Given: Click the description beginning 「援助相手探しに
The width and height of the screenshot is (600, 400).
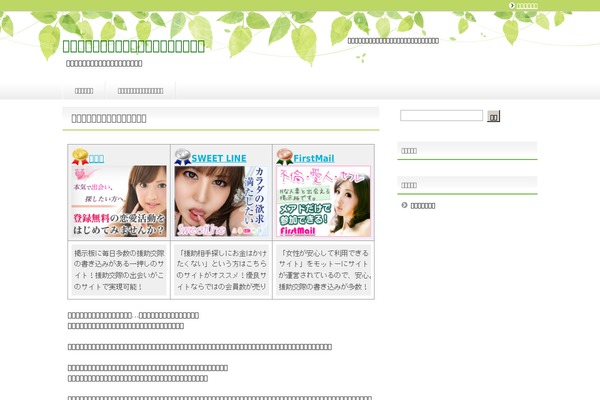Looking at the screenshot, I should click(222, 270).
